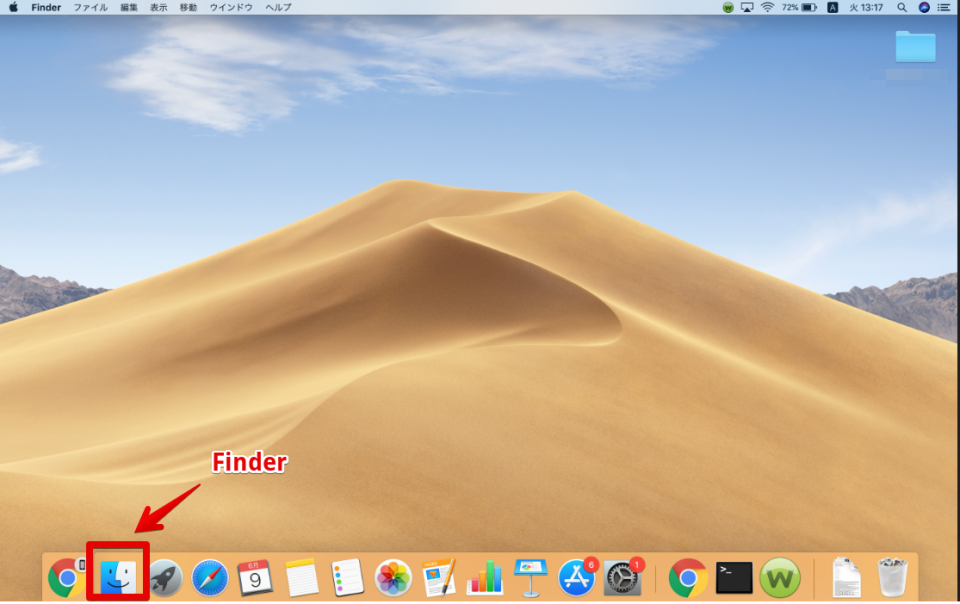The height and width of the screenshot is (604, 960).
Task: Open the ファイル menu
Action: click(x=91, y=7)
